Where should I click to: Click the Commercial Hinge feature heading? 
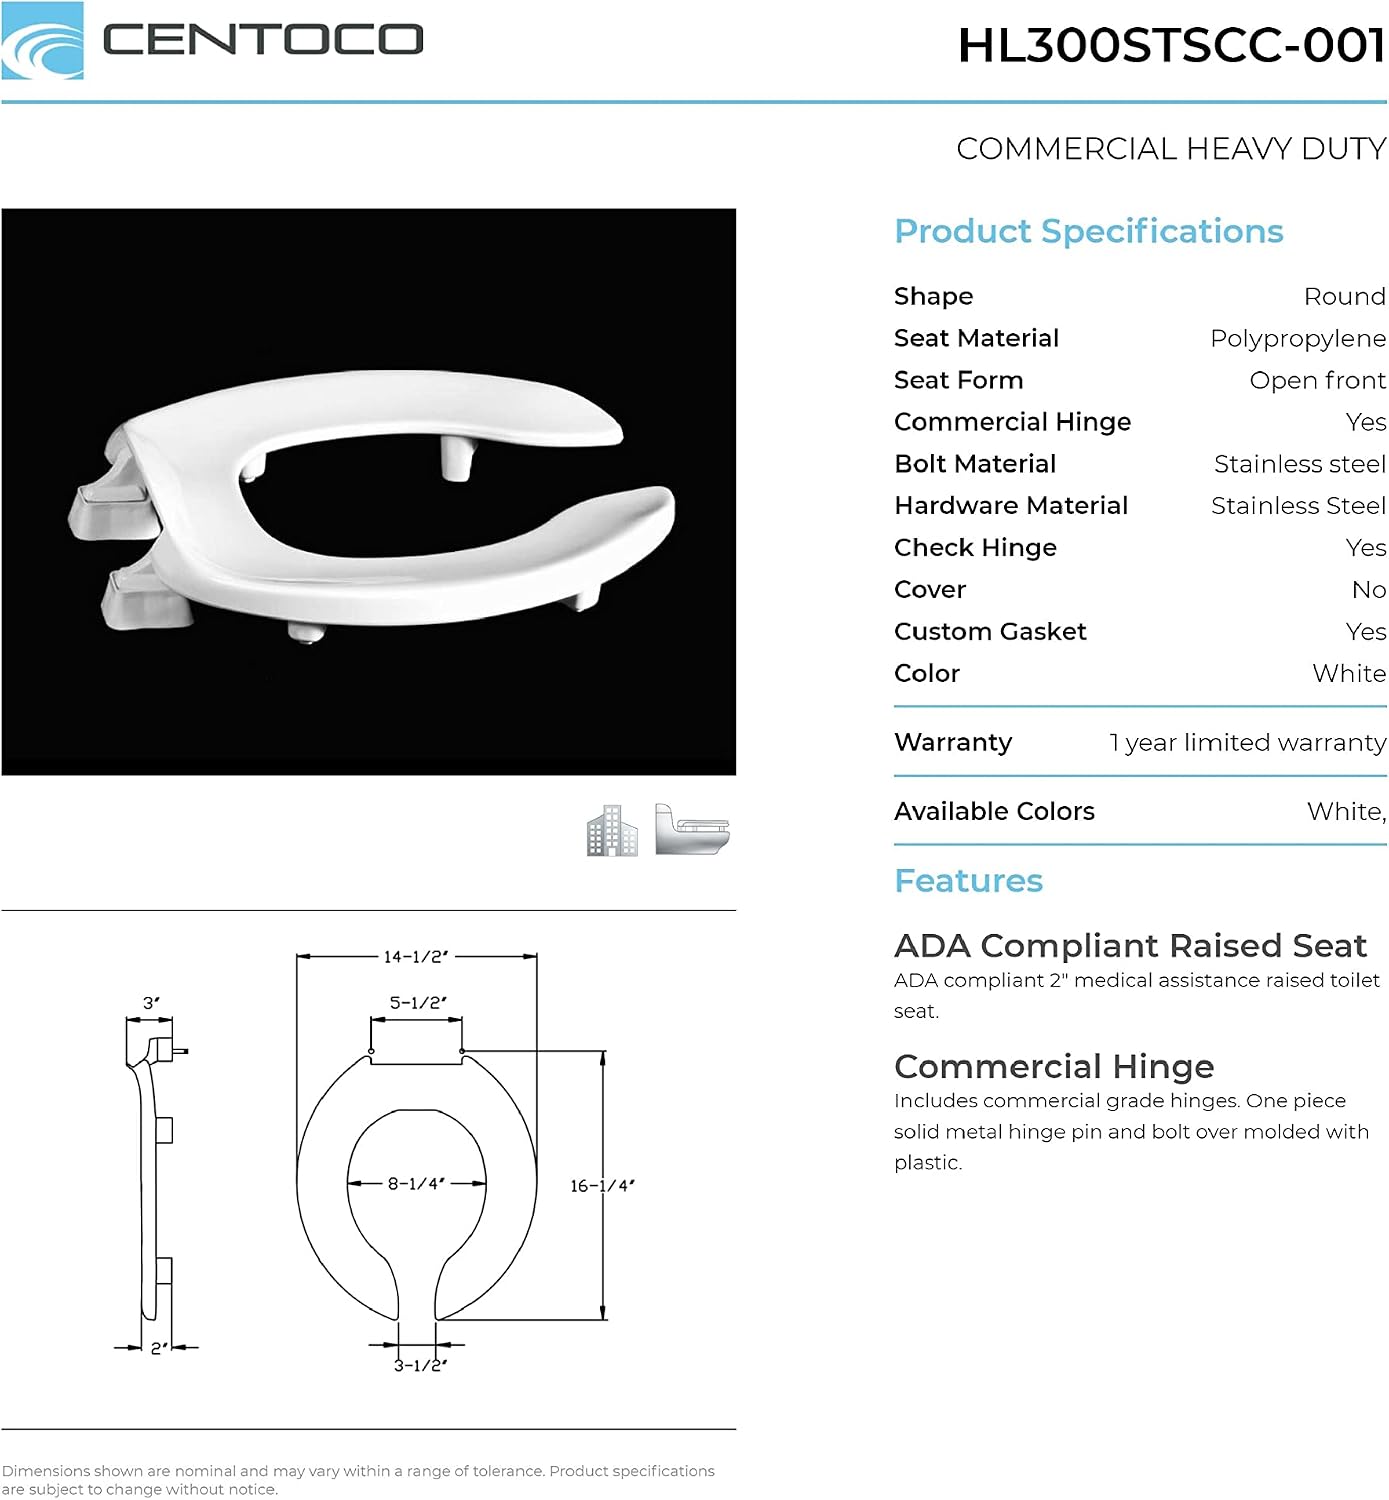pyautogui.click(x=1054, y=1067)
